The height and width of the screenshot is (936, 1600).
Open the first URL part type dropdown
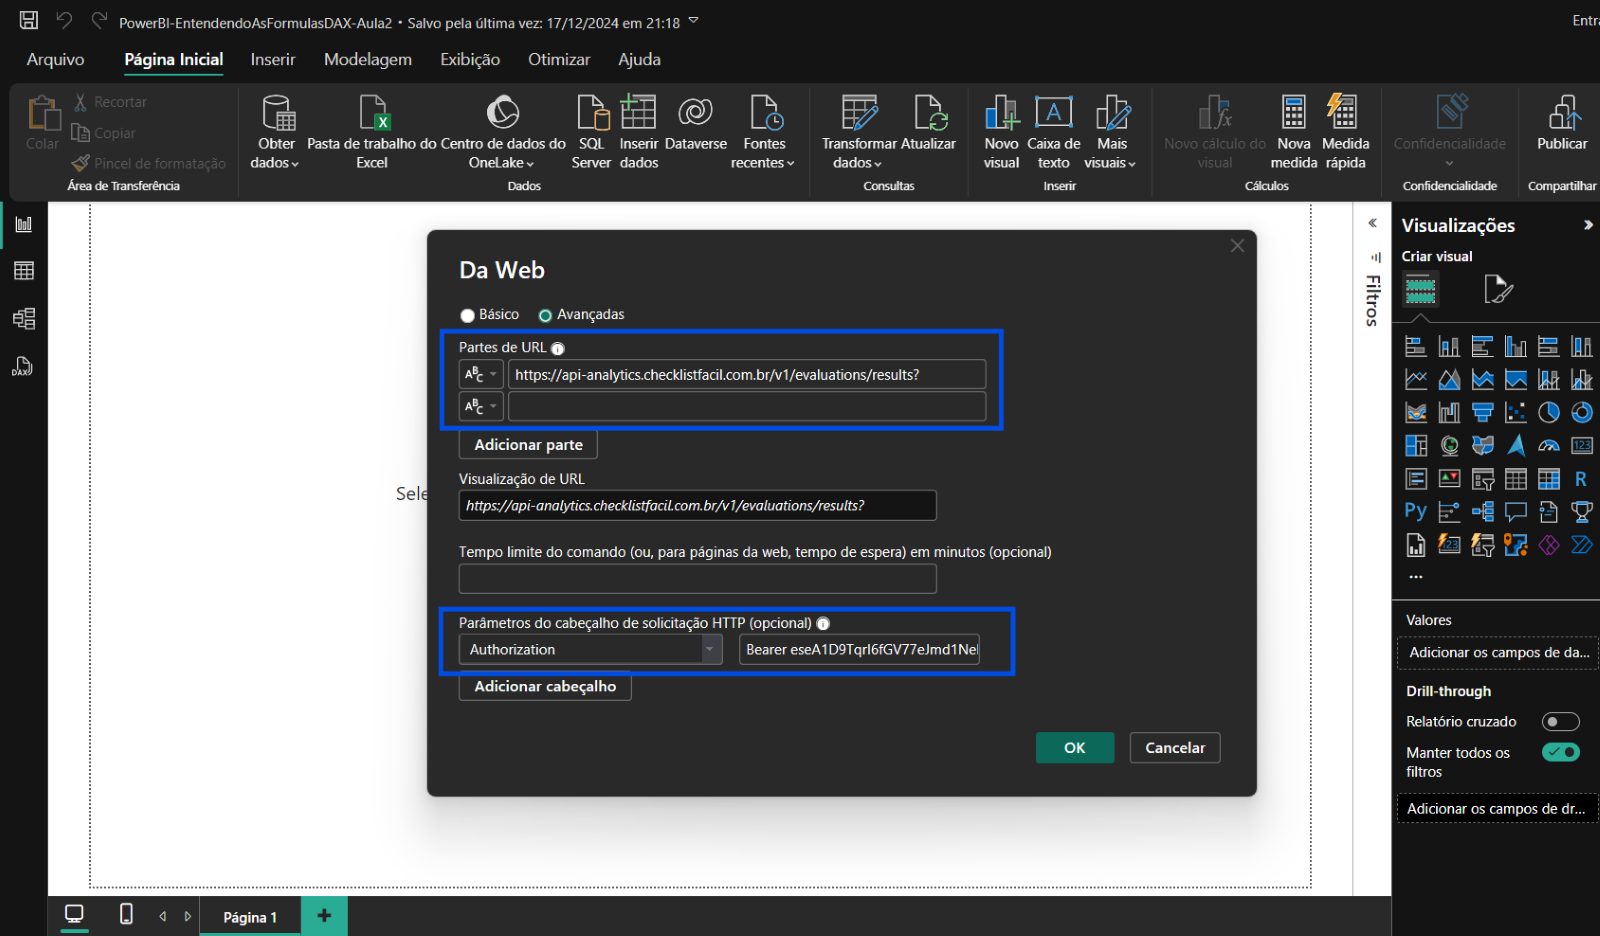click(481, 375)
